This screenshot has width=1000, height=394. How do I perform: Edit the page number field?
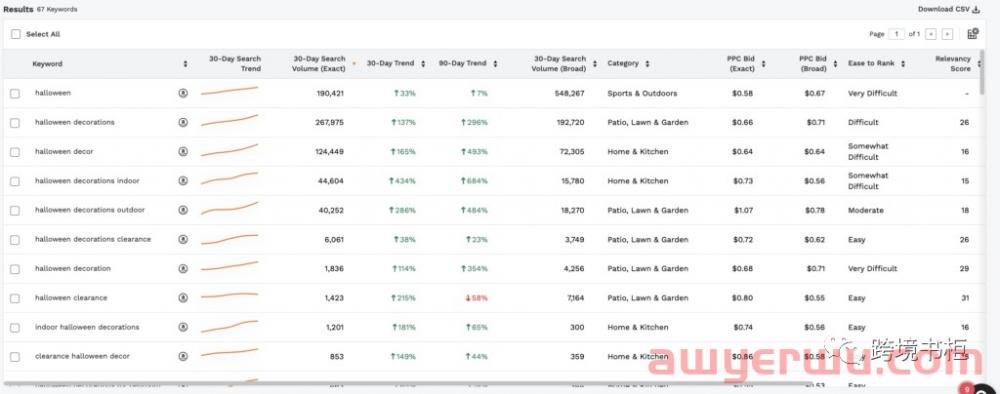click(897, 34)
